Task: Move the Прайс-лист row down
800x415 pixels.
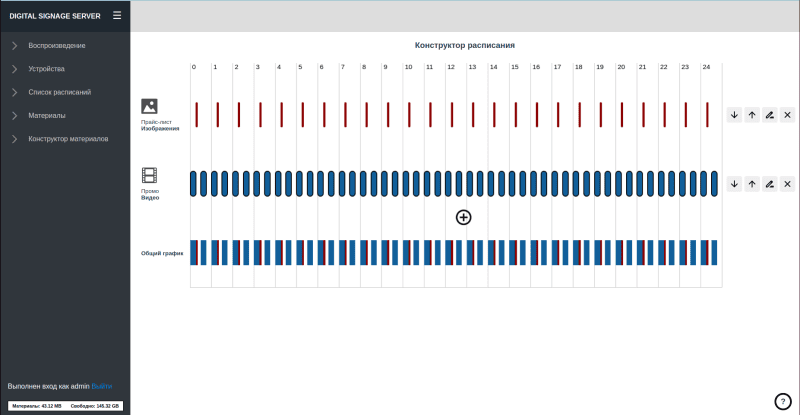Action: click(734, 115)
